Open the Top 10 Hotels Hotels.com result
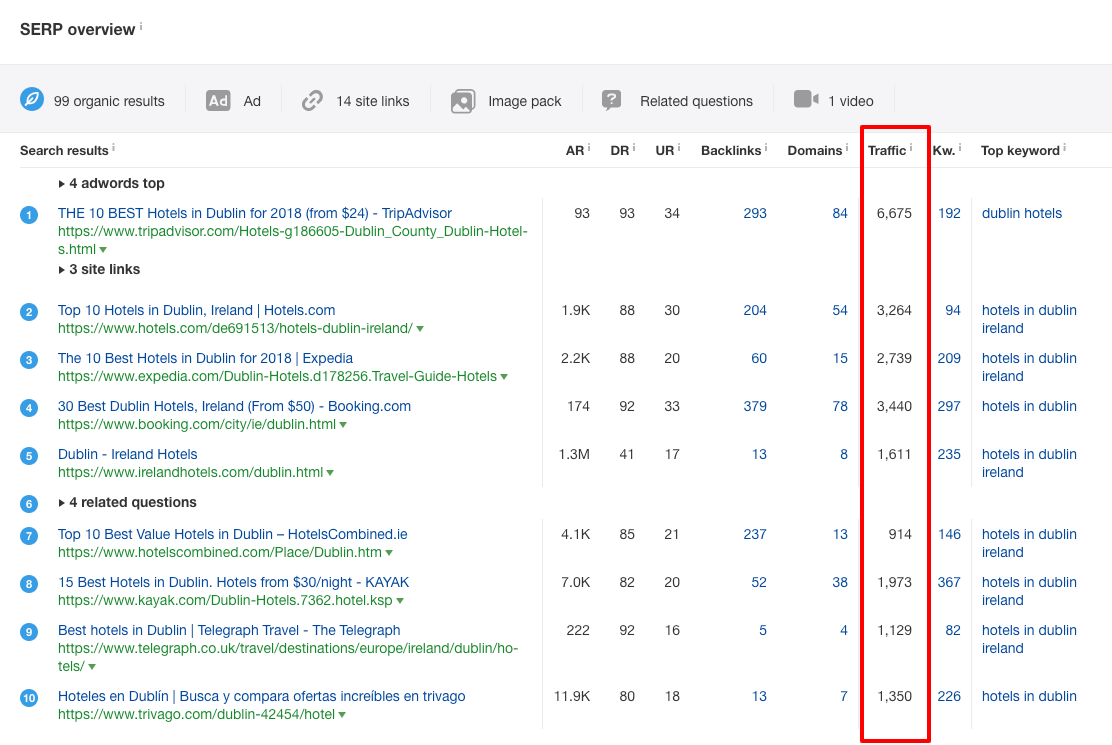Screen dimensions: 1112x745 tap(196, 310)
